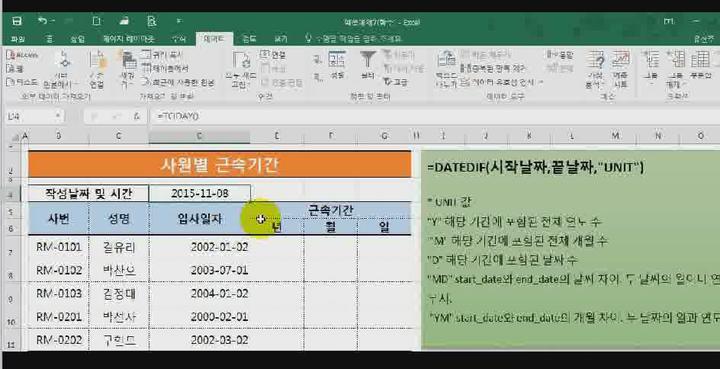Open 기존 연결 (existing connections)
720x369 pixels.
[97, 70]
